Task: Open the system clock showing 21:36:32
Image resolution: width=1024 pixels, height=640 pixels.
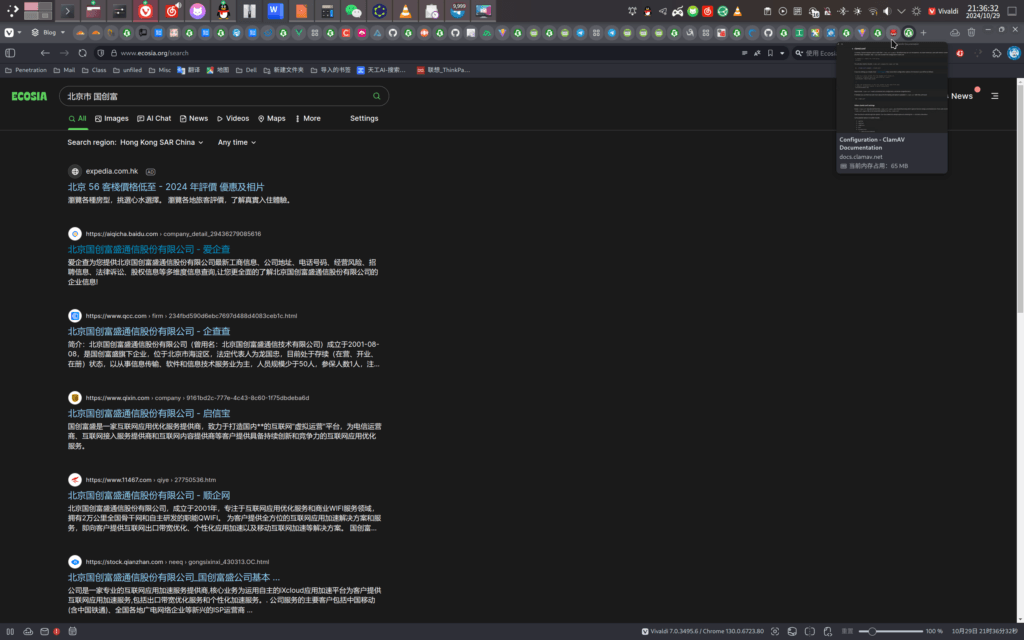Action: tap(982, 12)
